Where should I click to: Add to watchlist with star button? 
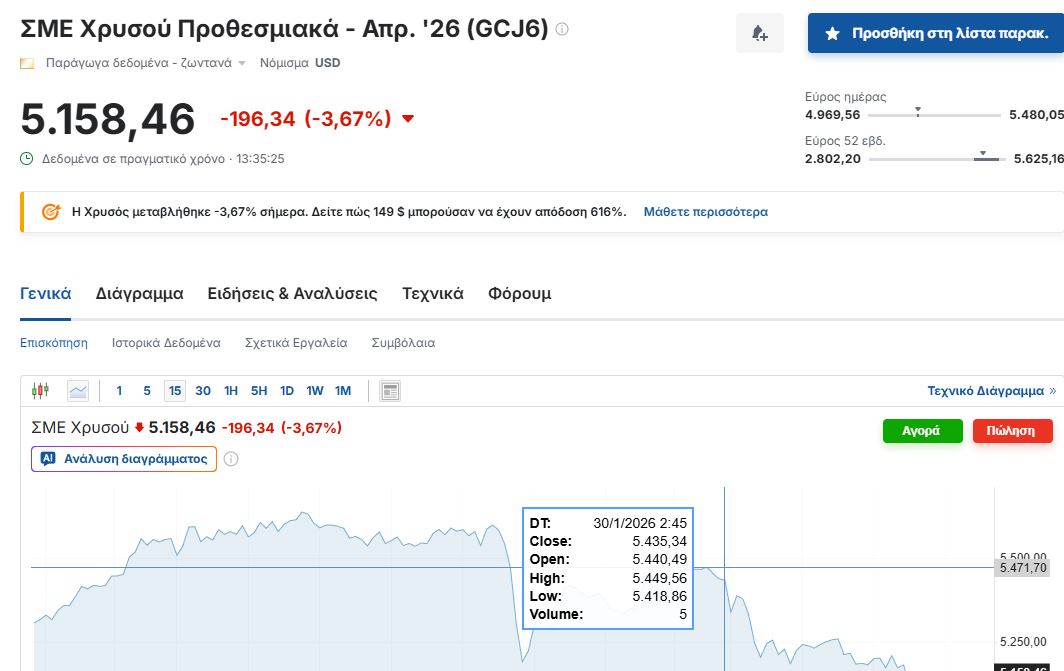coord(936,34)
